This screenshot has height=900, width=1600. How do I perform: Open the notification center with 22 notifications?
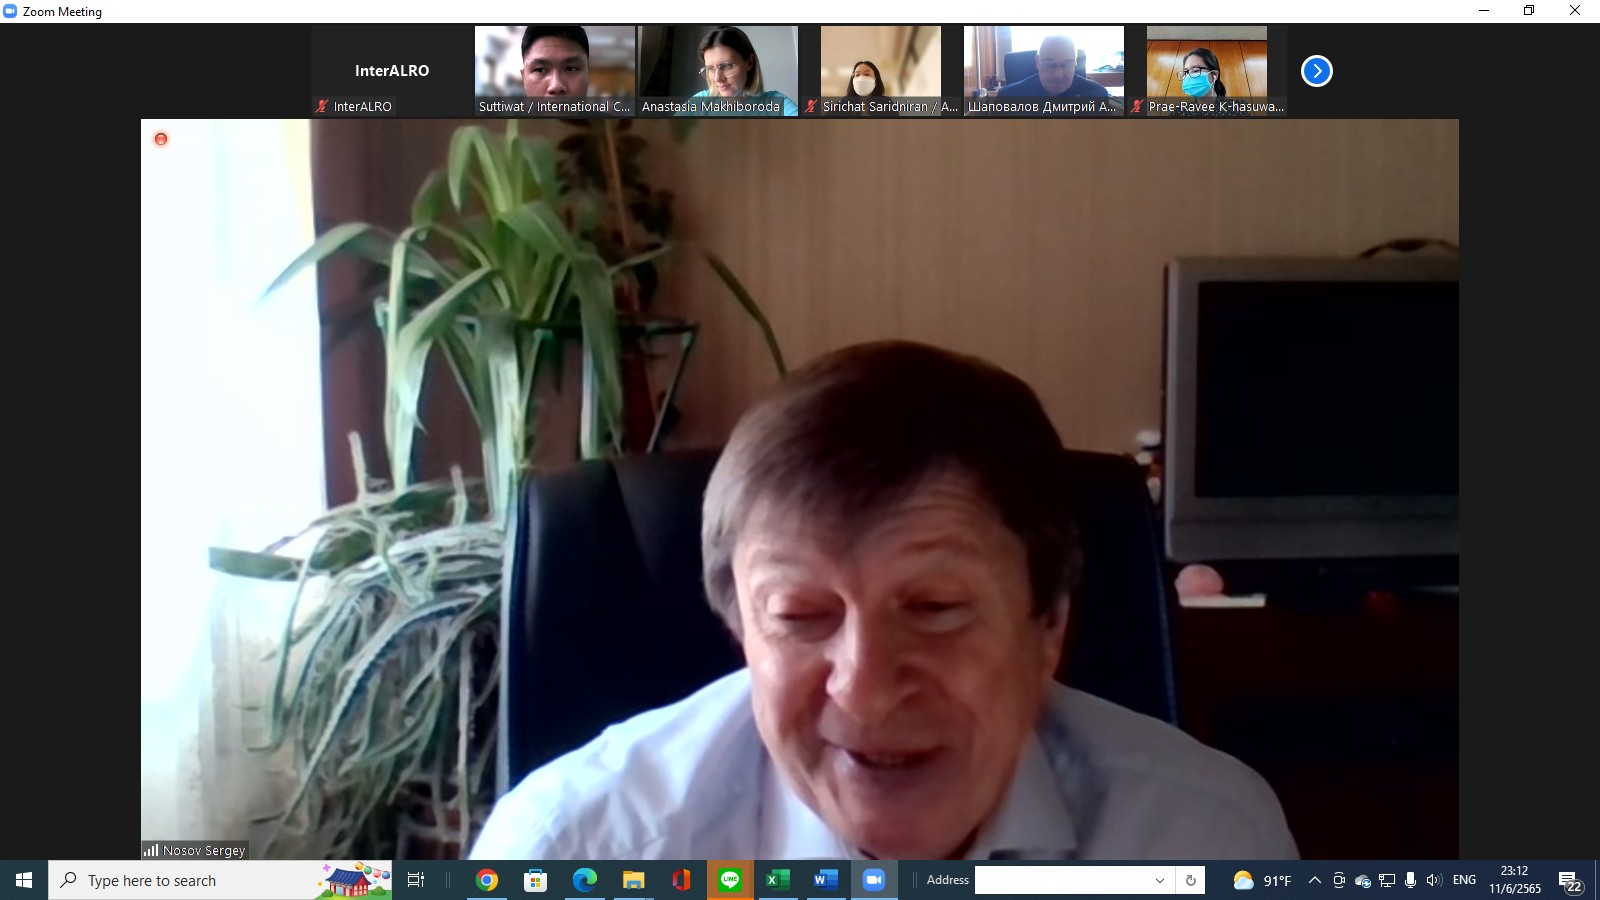pyautogui.click(x=1570, y=881)
